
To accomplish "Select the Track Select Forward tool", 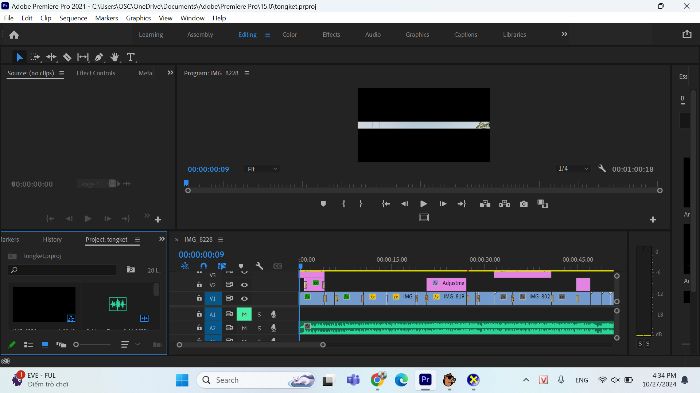I will (35, 57).
